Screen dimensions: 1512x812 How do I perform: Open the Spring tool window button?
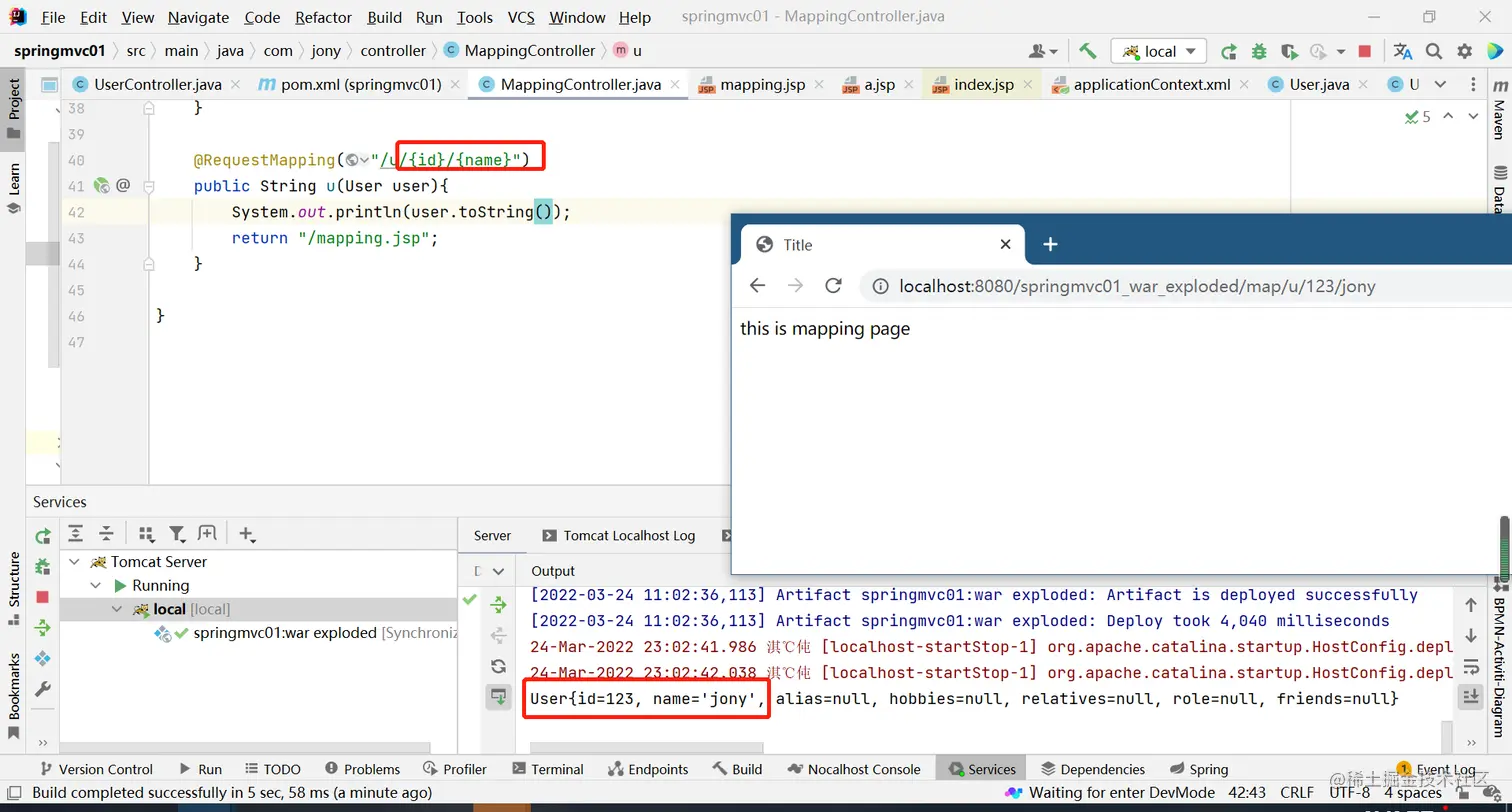pos(1198,769)
